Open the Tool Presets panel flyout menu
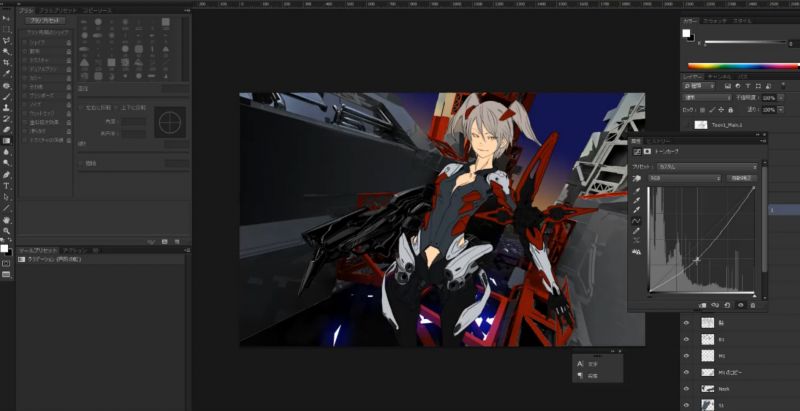This screenshot has height=411, width=800. (x=187, y=250)
